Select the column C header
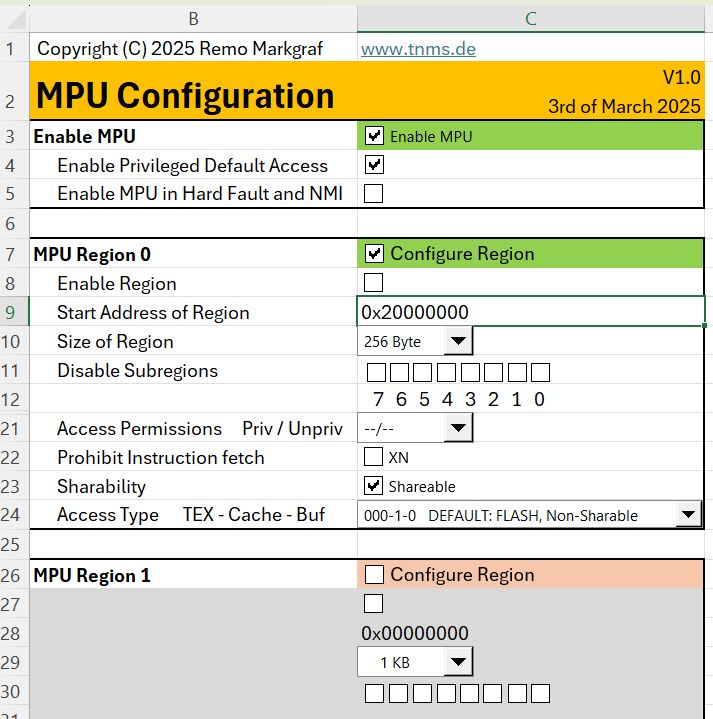 [530, 18]
